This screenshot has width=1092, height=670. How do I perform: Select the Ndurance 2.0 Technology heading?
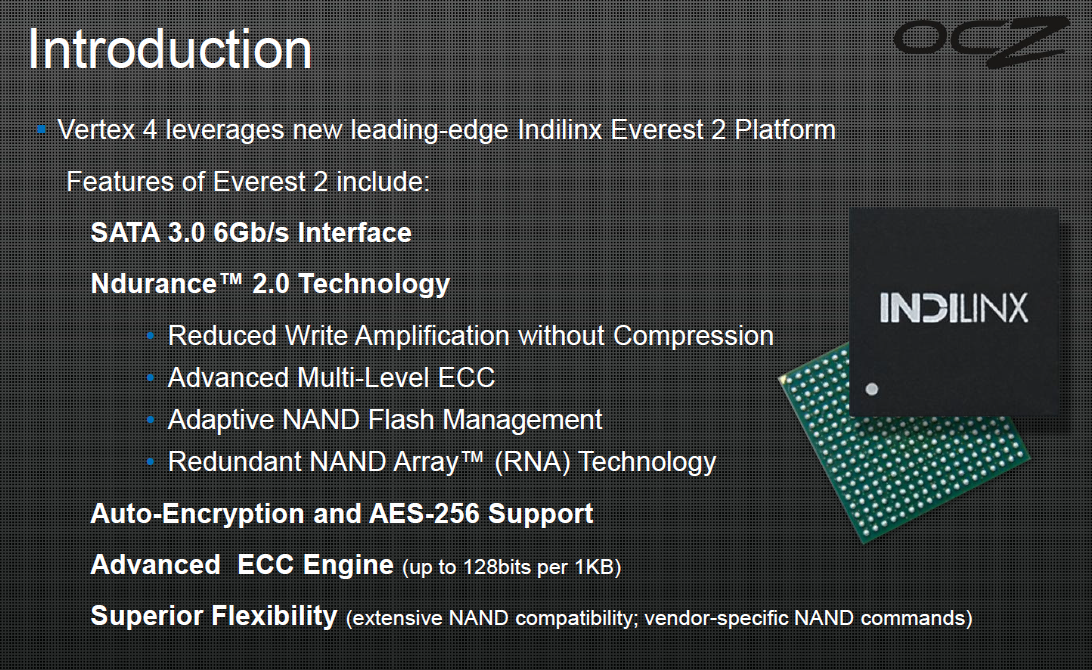coord(270,284)
